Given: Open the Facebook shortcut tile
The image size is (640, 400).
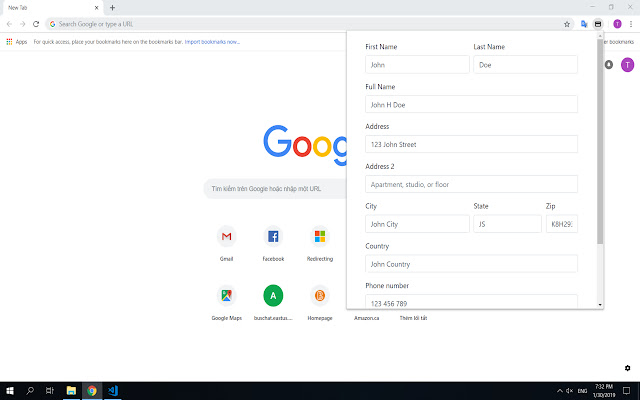Looking at the screenshot, I should [273, 243].
